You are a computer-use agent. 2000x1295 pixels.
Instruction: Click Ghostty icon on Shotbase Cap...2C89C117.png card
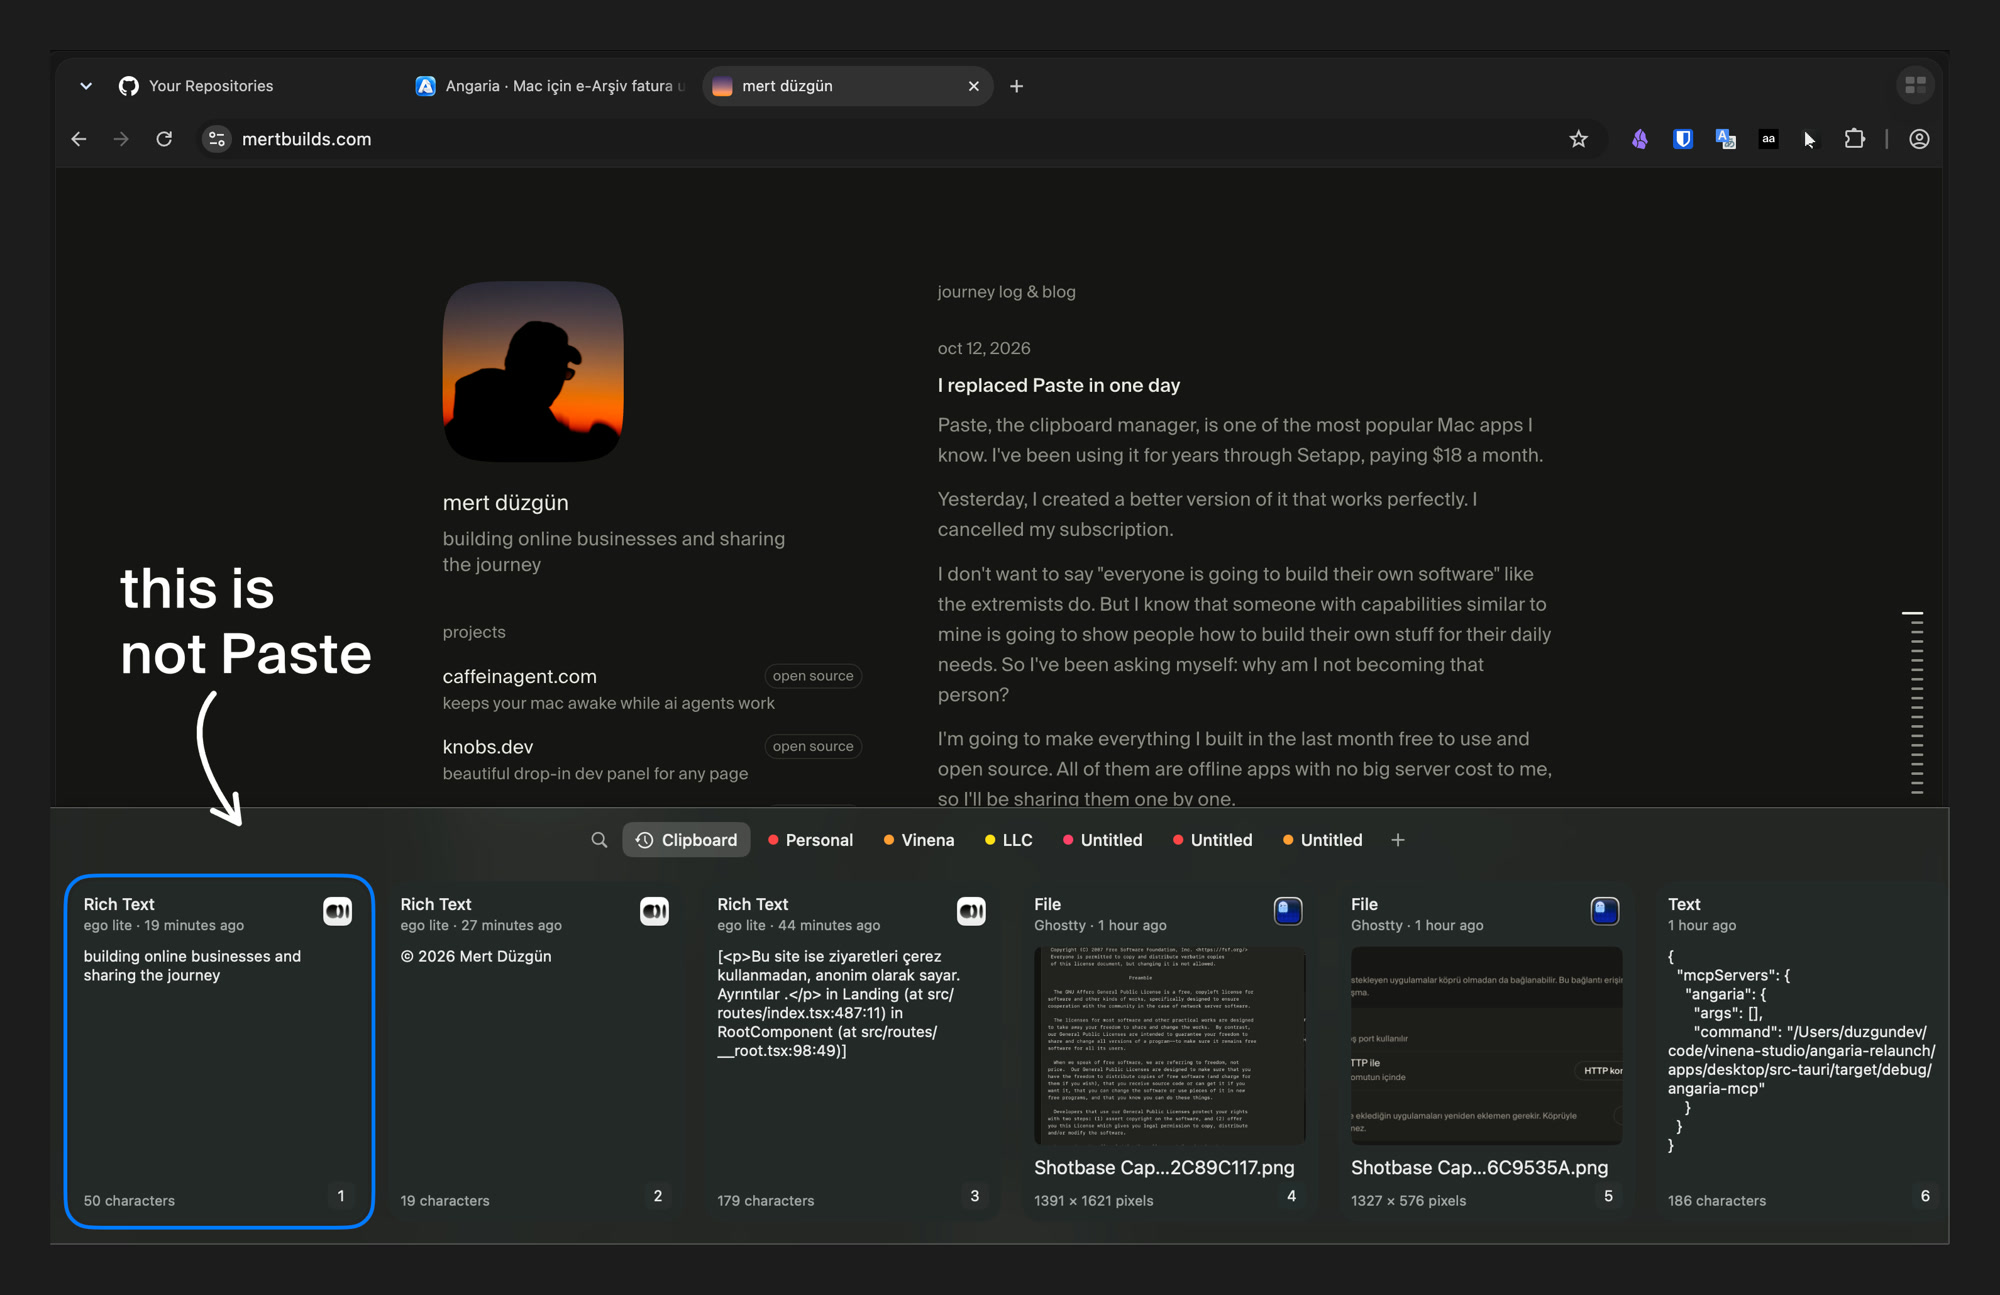point(1289,911)
